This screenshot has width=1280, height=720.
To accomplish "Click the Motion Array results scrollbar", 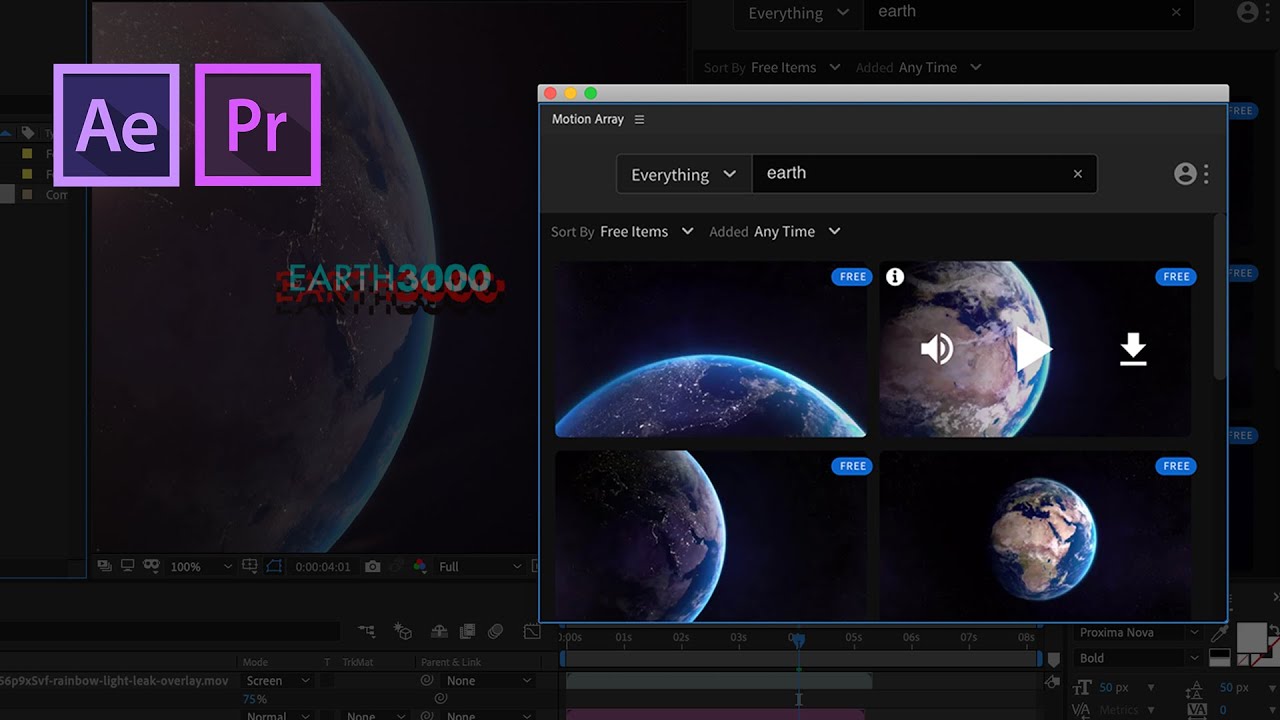I will (x=1219, y=298).
